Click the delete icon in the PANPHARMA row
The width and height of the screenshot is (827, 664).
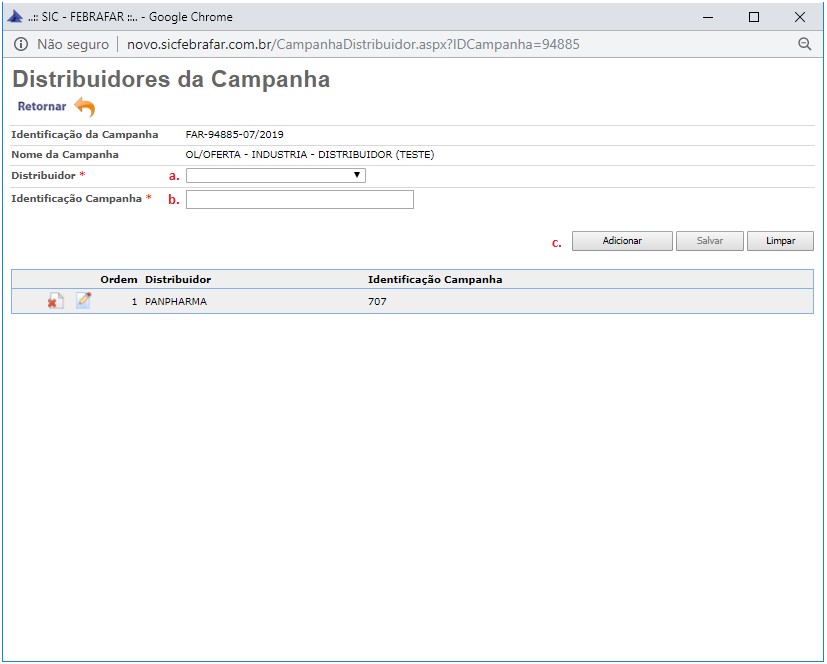click(x=56, y=301)
